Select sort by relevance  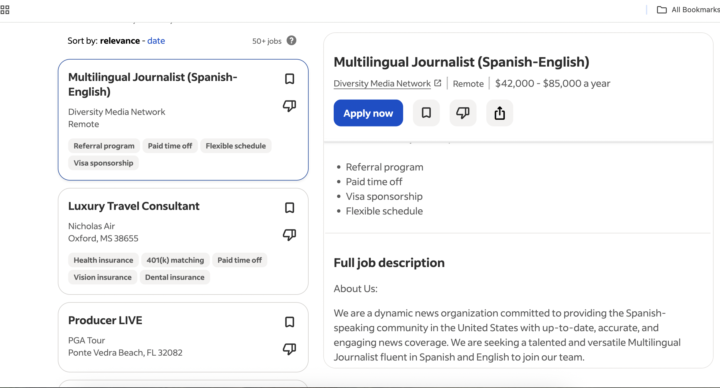pos(120,41)
